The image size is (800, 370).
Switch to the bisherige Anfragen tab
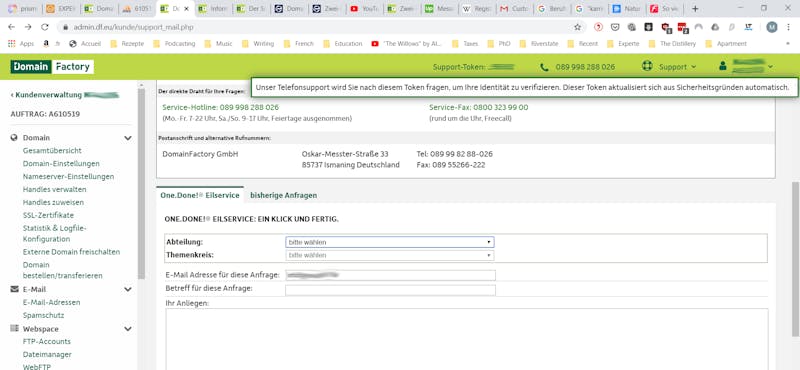pyautogui.click(x=284, y=195)
